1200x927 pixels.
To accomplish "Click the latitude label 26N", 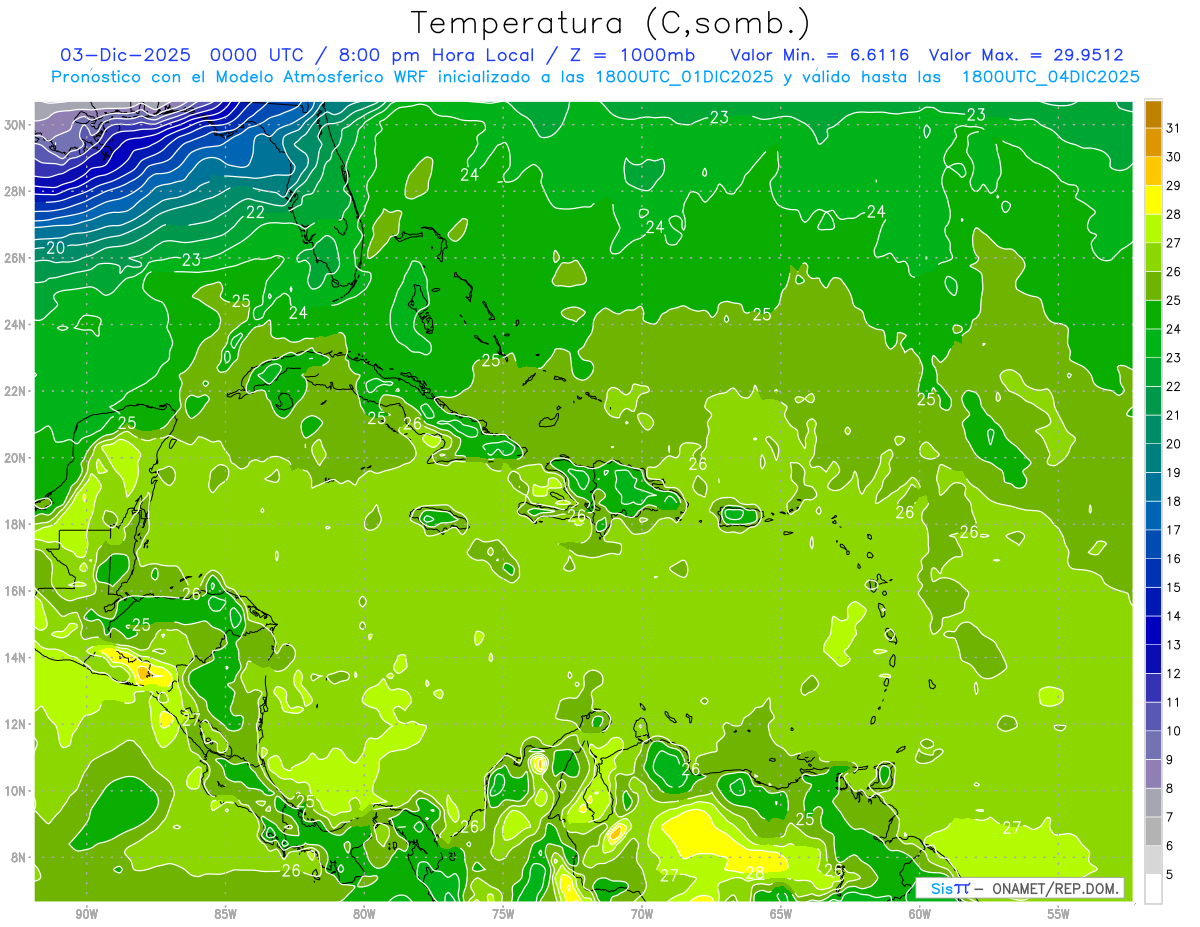I will click(15, 258).
